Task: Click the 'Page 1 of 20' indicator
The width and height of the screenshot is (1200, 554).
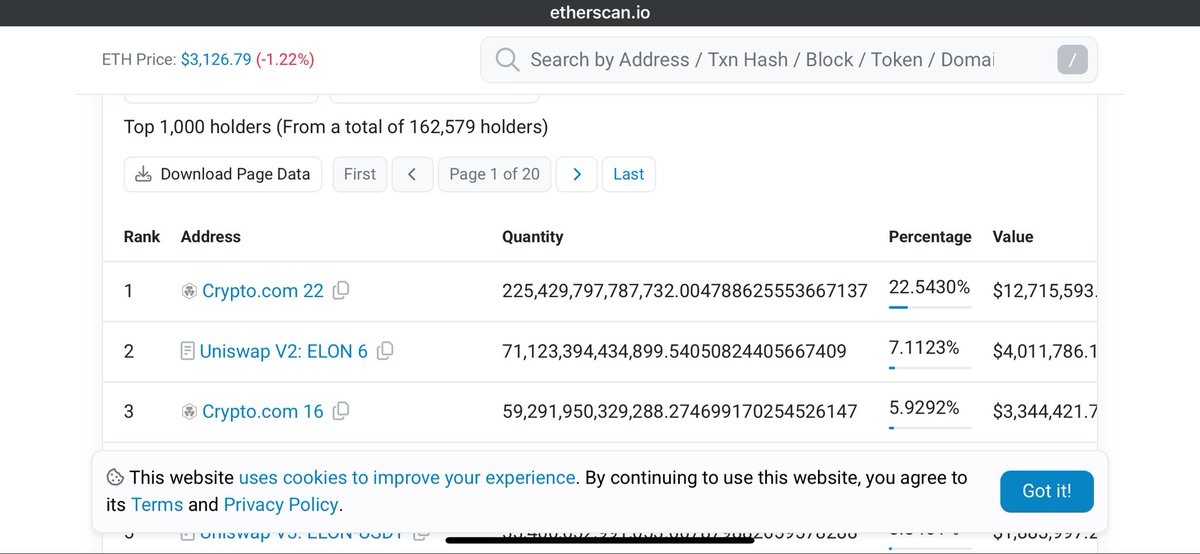Action: coord(494,174)
